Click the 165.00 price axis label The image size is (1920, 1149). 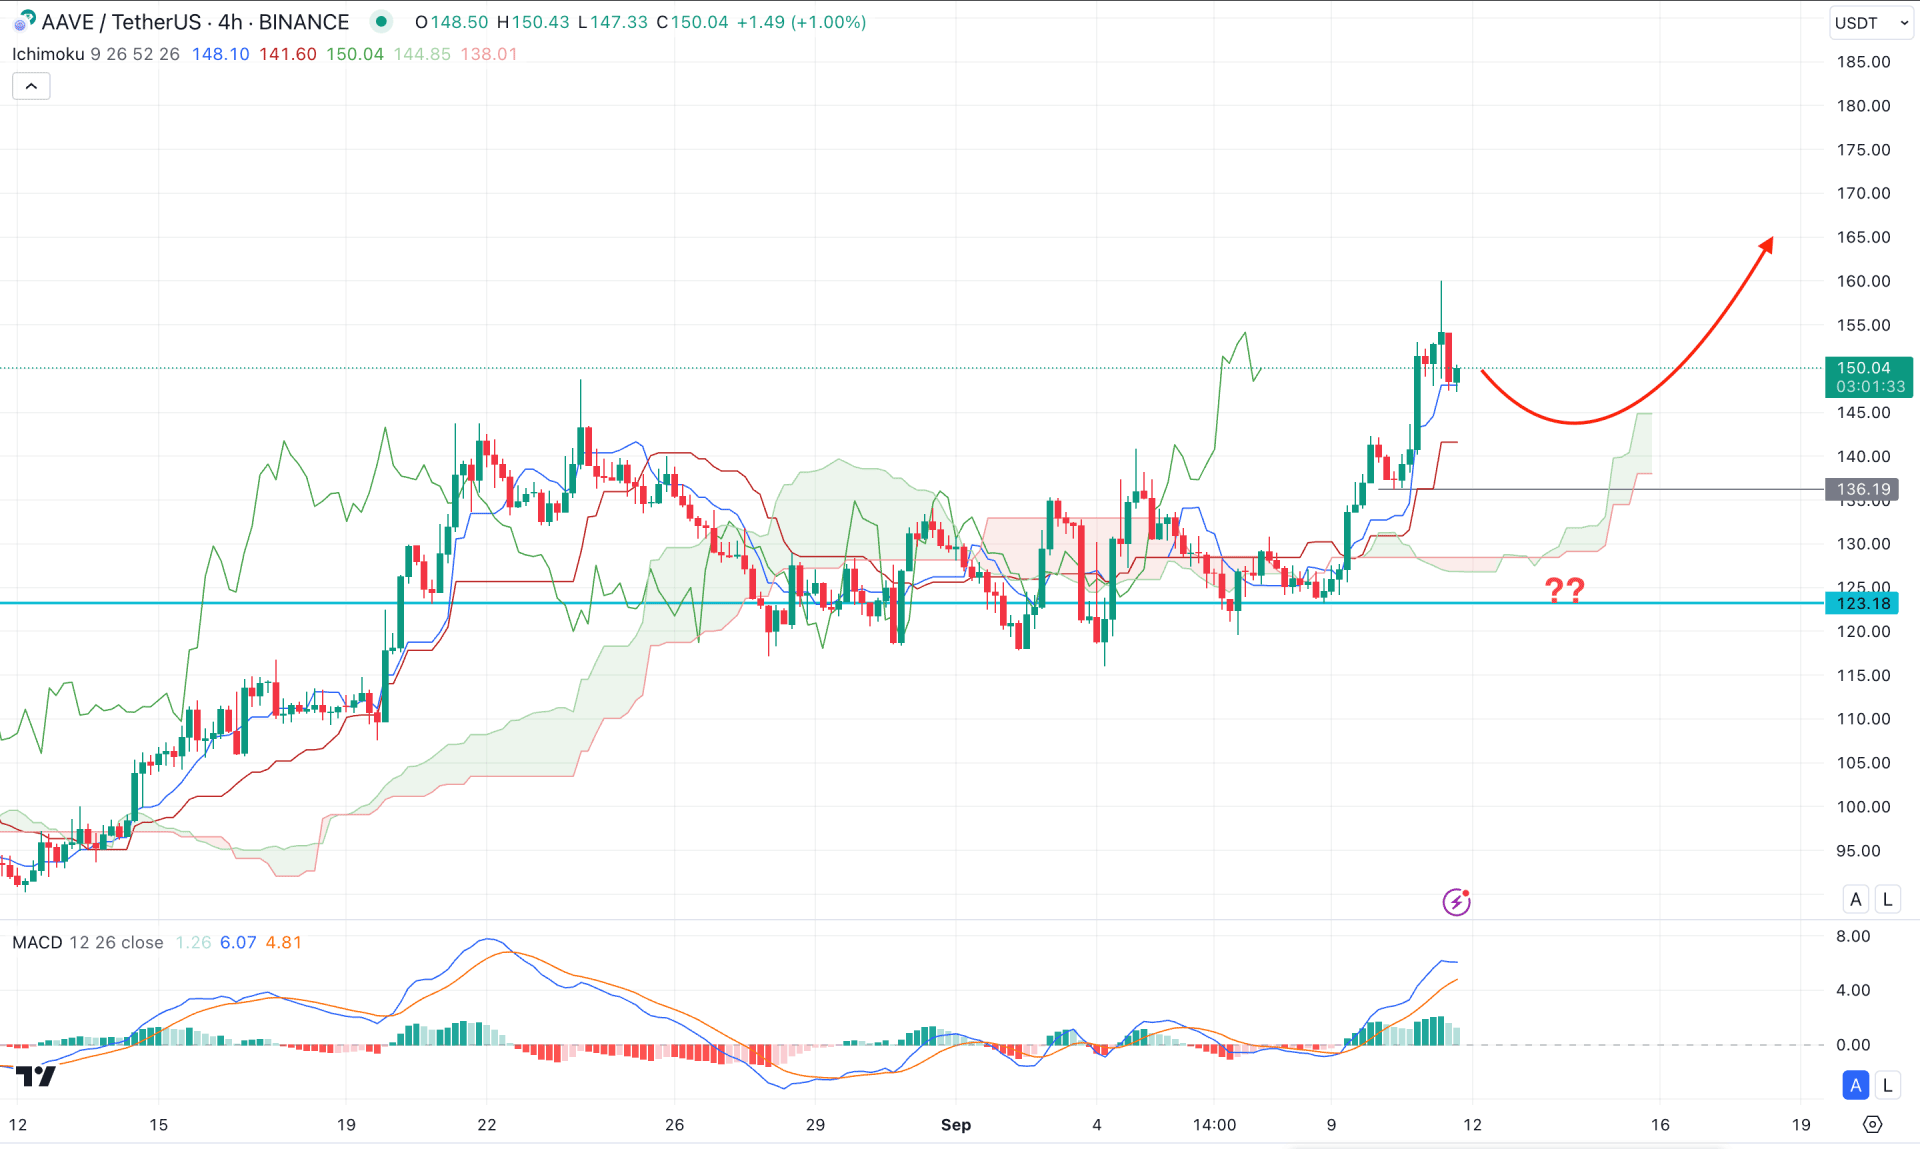point(1863,238)
